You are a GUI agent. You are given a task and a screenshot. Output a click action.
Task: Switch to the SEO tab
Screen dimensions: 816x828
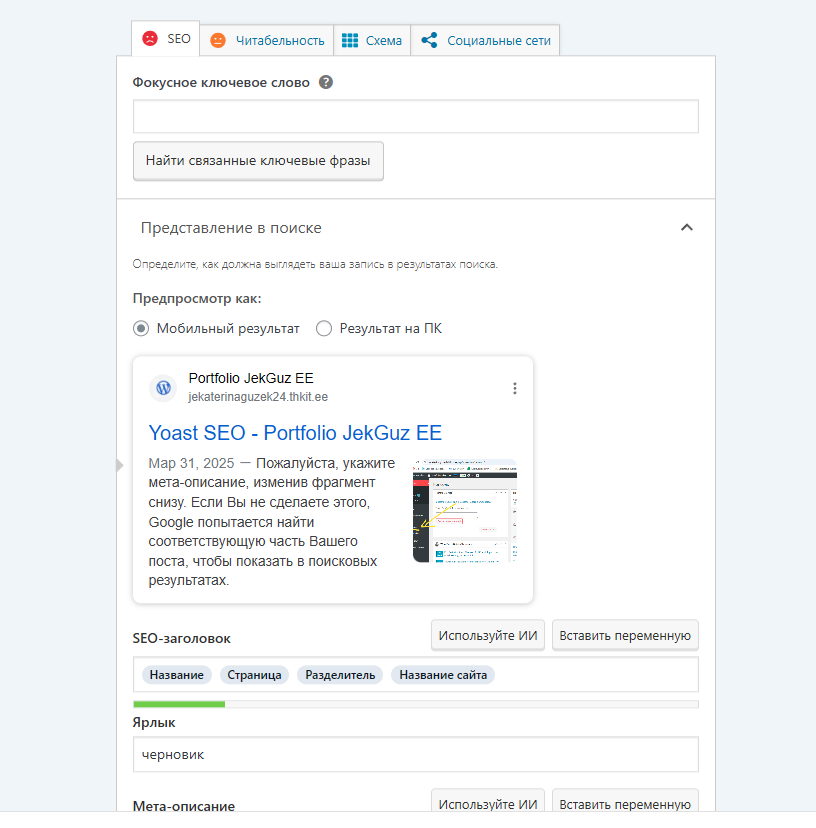coord(165,39)
